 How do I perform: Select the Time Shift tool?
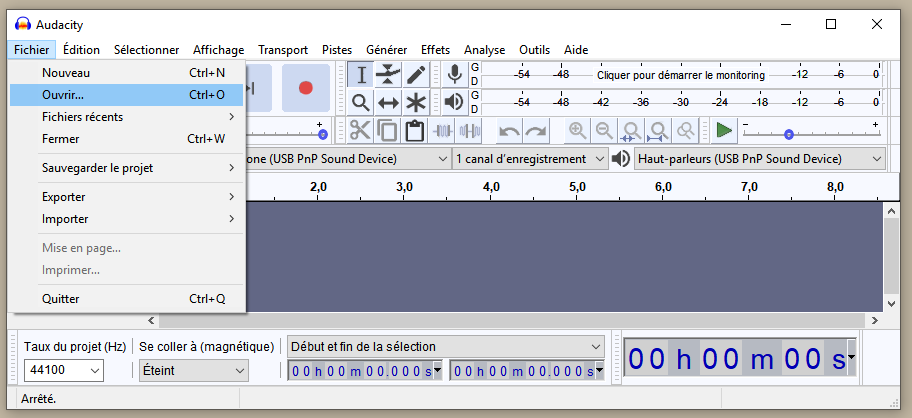coord(388,103)
